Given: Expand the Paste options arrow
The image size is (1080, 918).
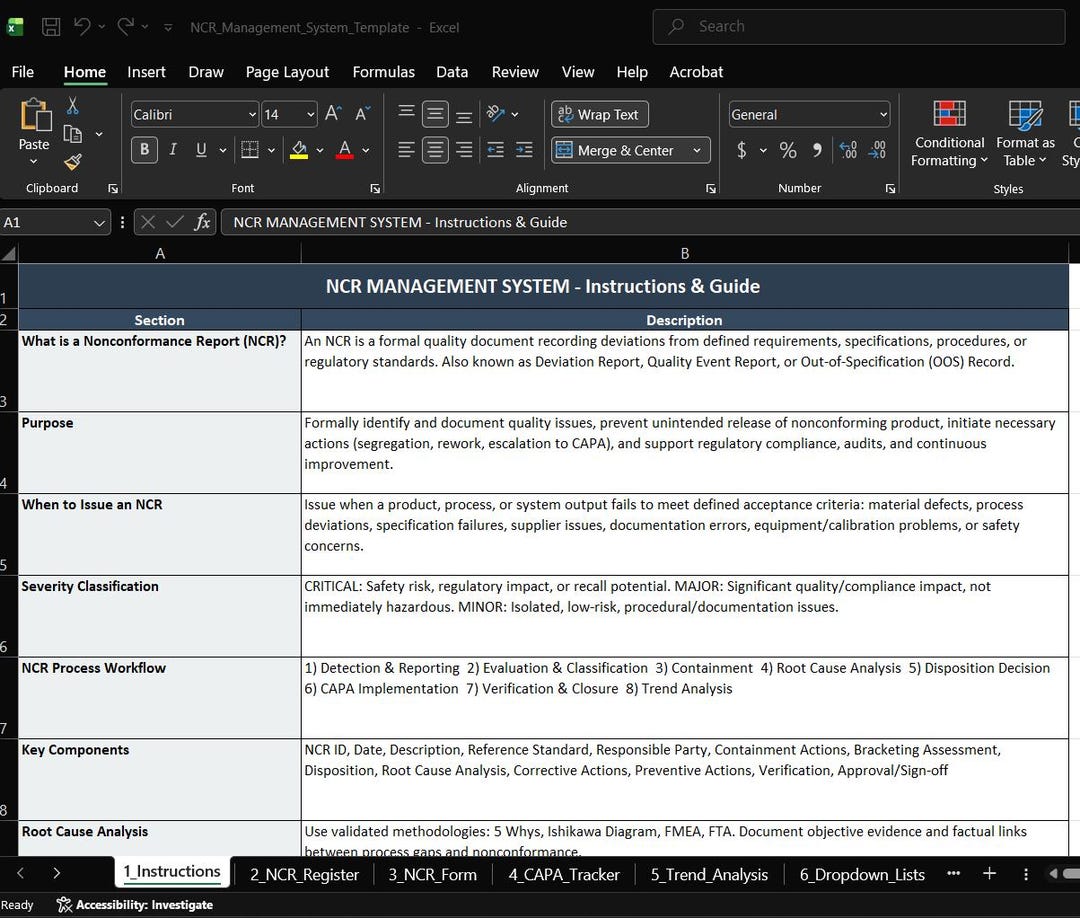Looking at the screenshot, I should coord(34,162).
